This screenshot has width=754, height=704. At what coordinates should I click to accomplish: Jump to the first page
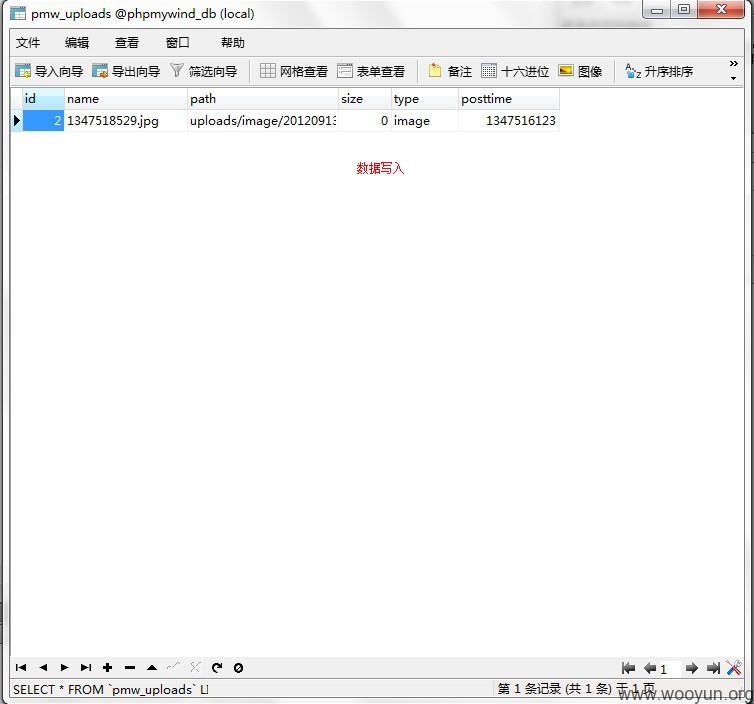tap(628, 668)
